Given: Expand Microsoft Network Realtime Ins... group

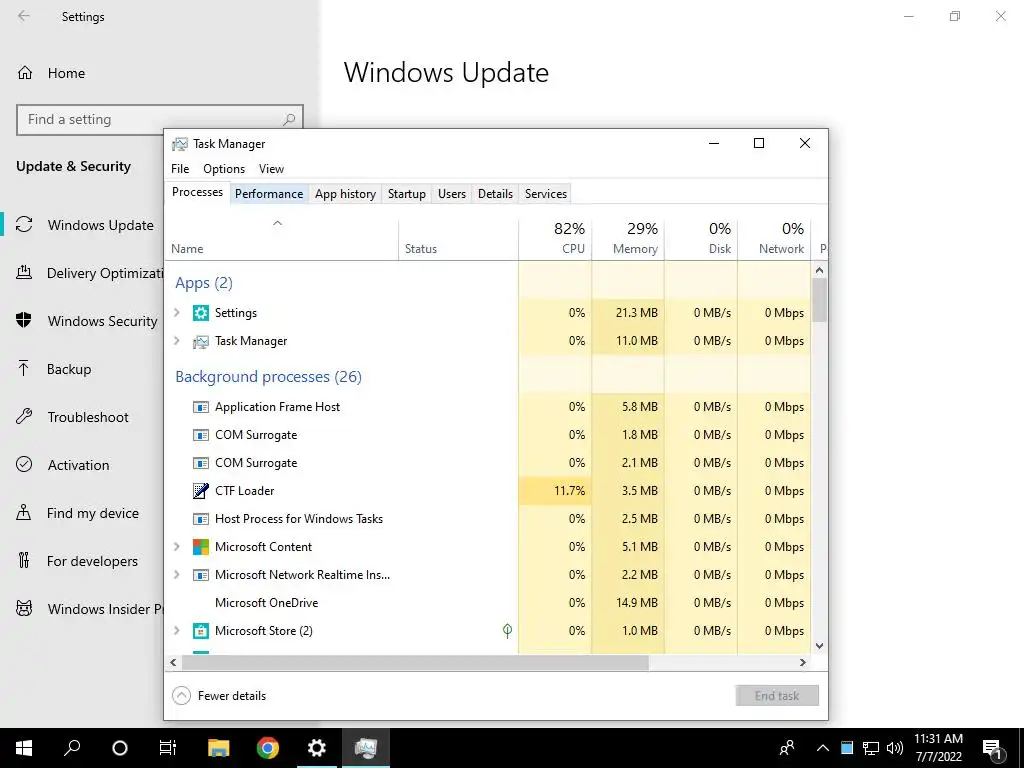Looking at the screenshot, I should tap(177, 575).
